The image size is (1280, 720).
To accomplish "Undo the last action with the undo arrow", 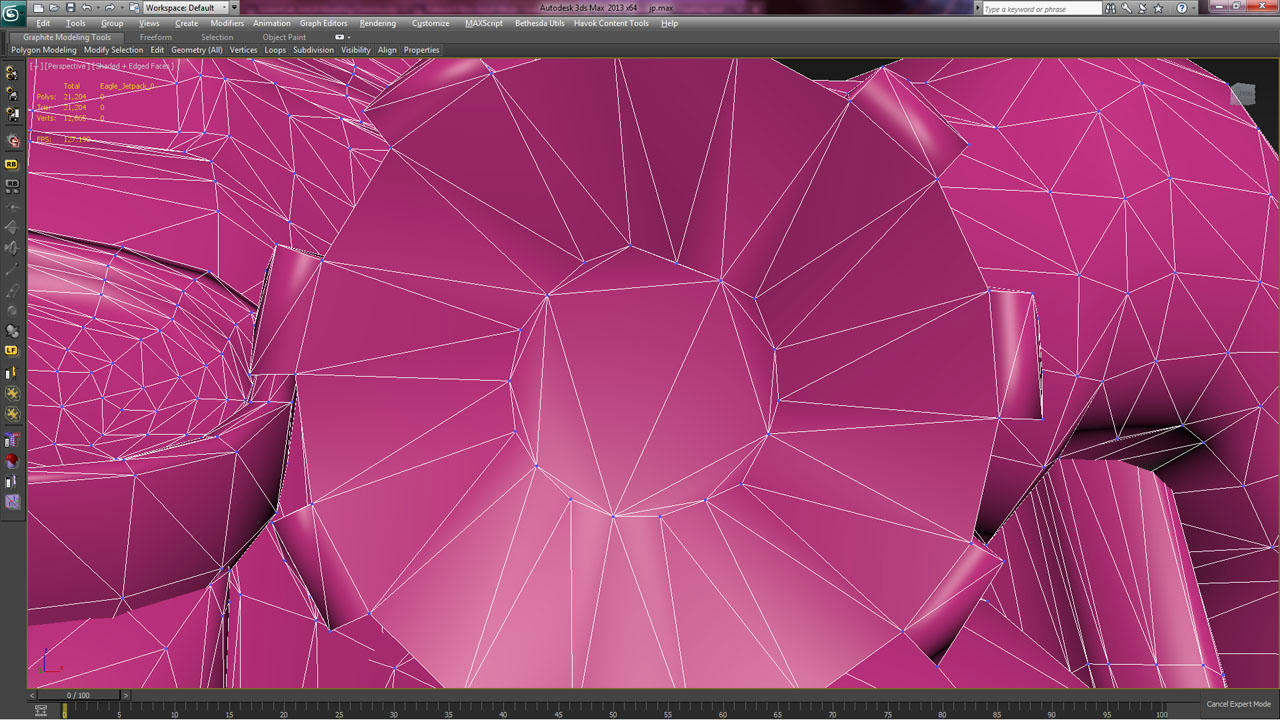I will (x=87, y=8).
